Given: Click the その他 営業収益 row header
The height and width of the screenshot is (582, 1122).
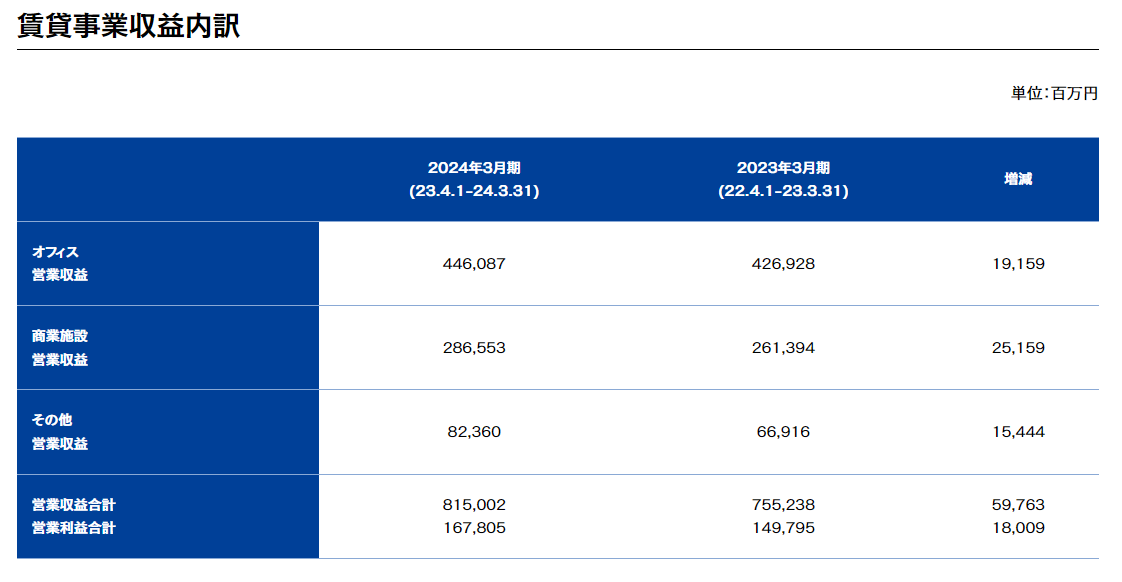Looking at the screenshot, I should (x=60, y=431).
